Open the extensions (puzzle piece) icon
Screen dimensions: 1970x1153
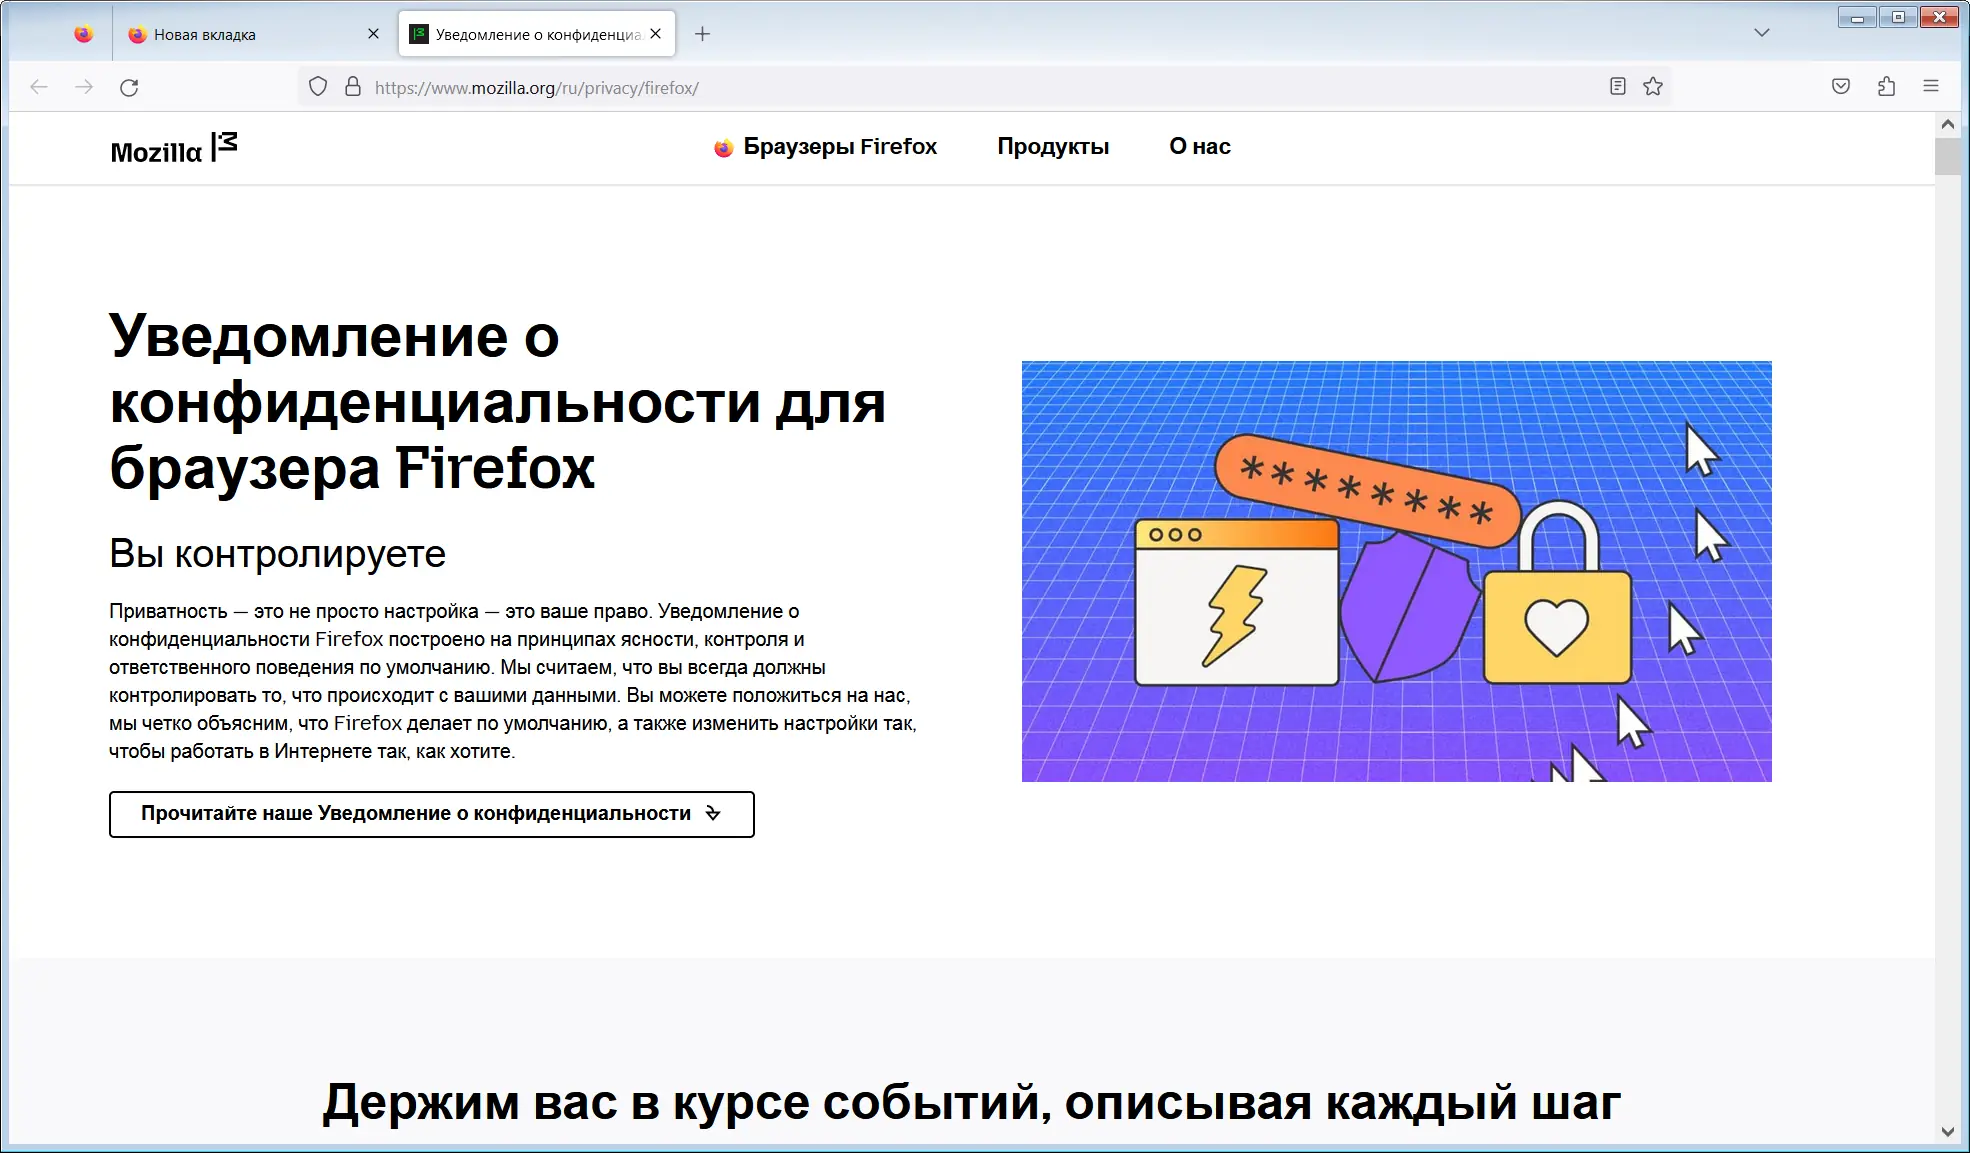pos(1886,87)
